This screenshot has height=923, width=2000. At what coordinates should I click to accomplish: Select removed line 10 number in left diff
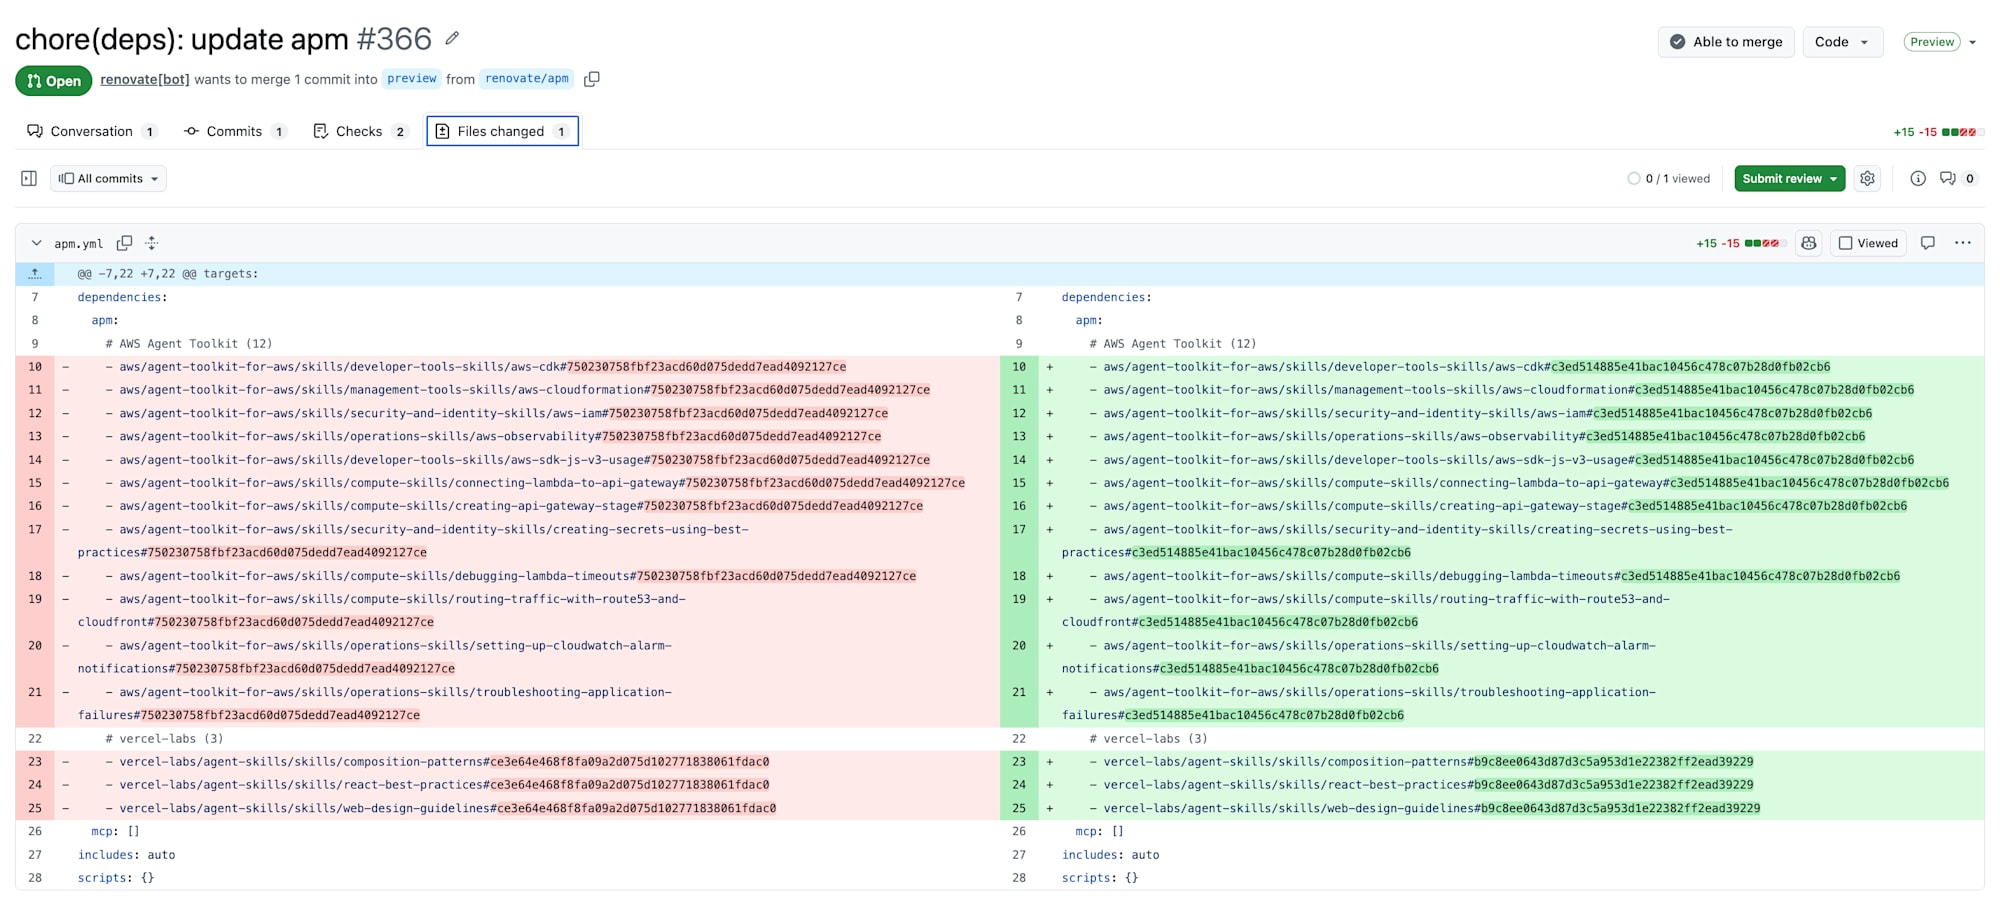(x=35, y=367)
